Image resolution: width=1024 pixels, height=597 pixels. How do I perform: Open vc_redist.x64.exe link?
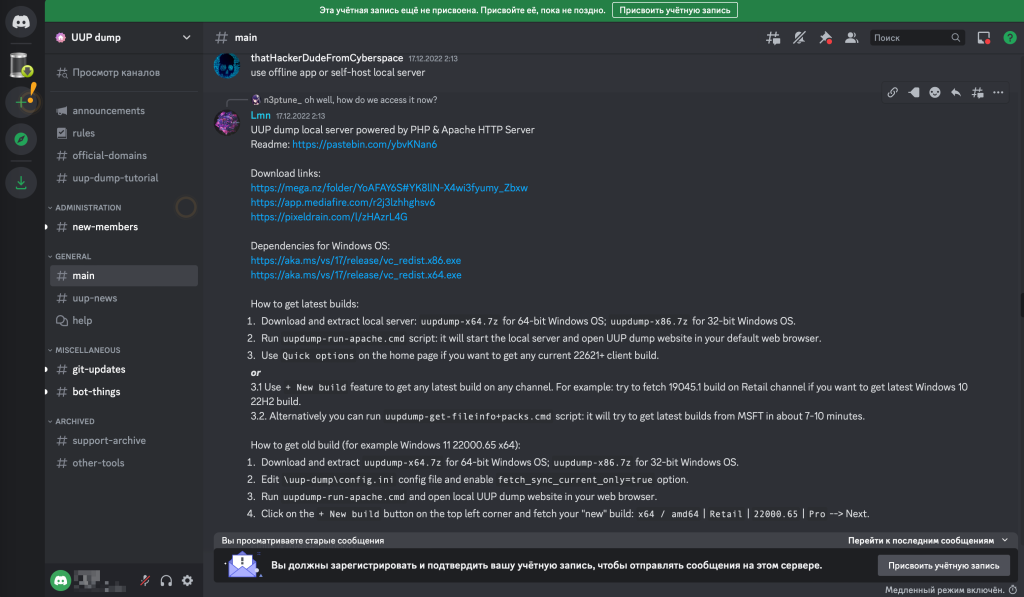pyautogui.click(x=356, y=275)
